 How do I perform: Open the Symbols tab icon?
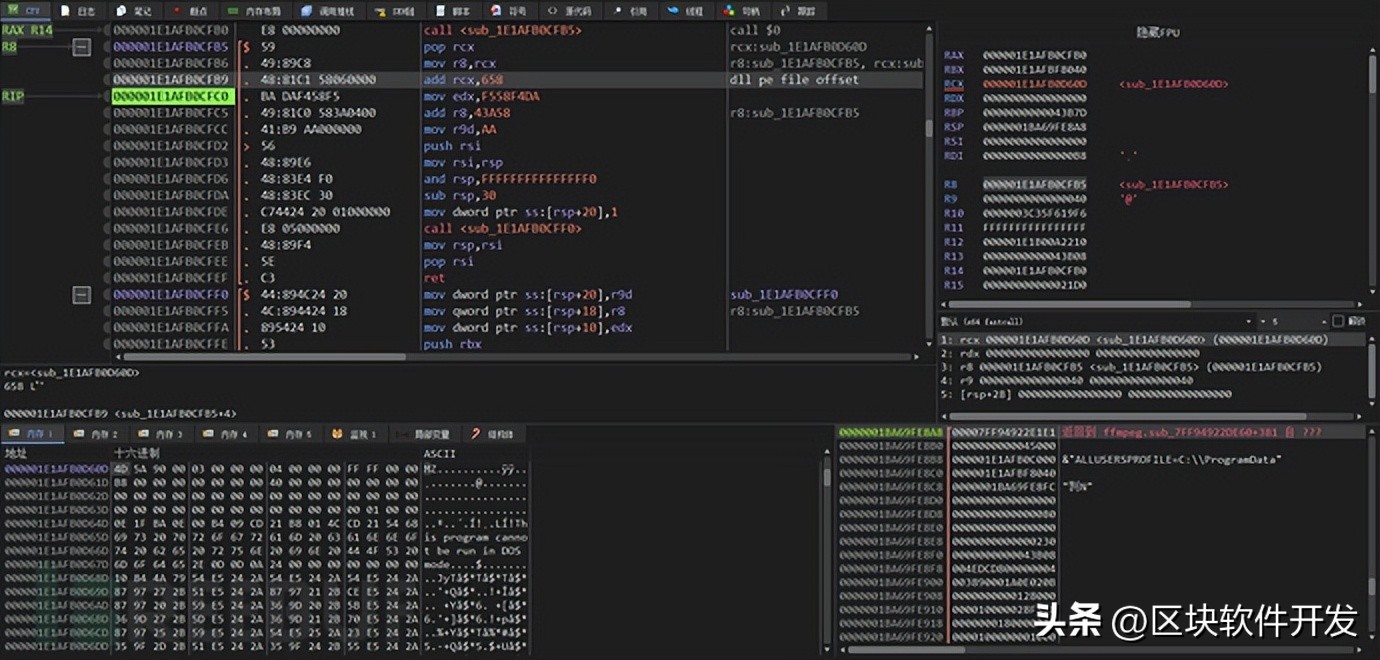coord(495,11)
